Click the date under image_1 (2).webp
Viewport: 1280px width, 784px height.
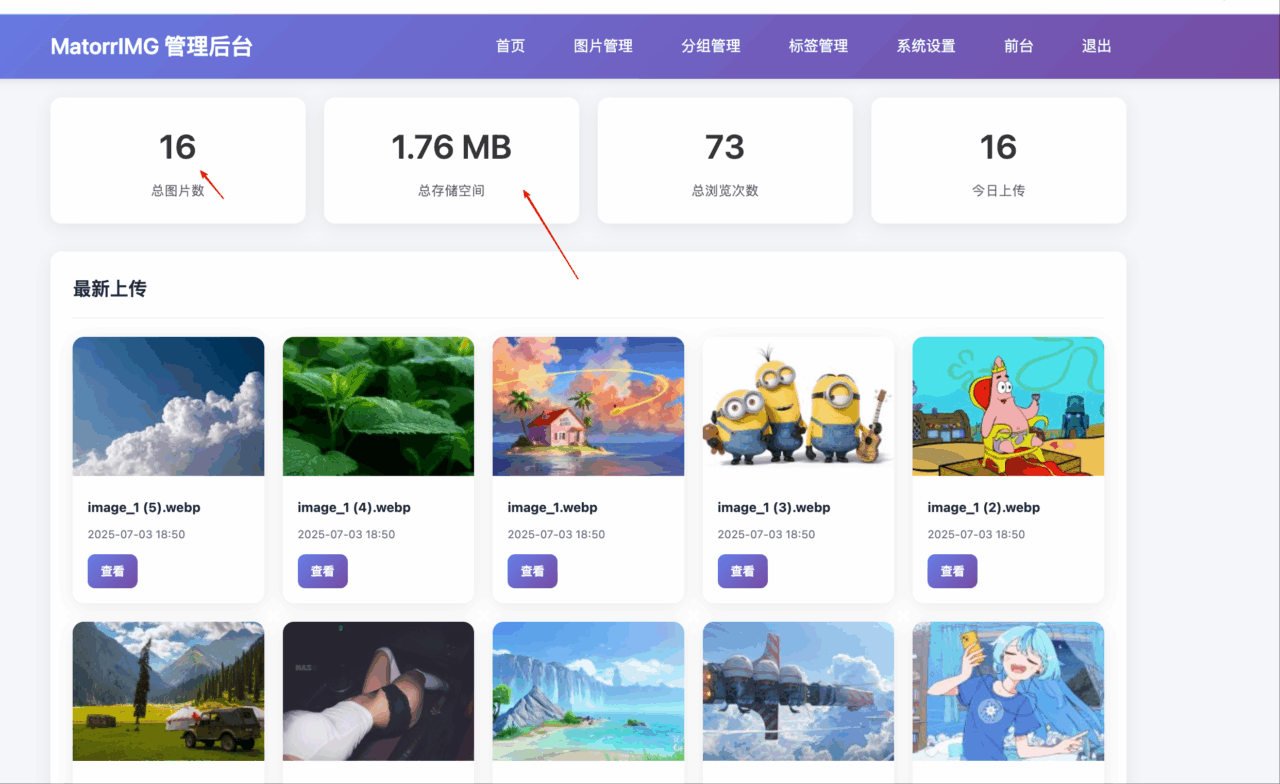977,534
